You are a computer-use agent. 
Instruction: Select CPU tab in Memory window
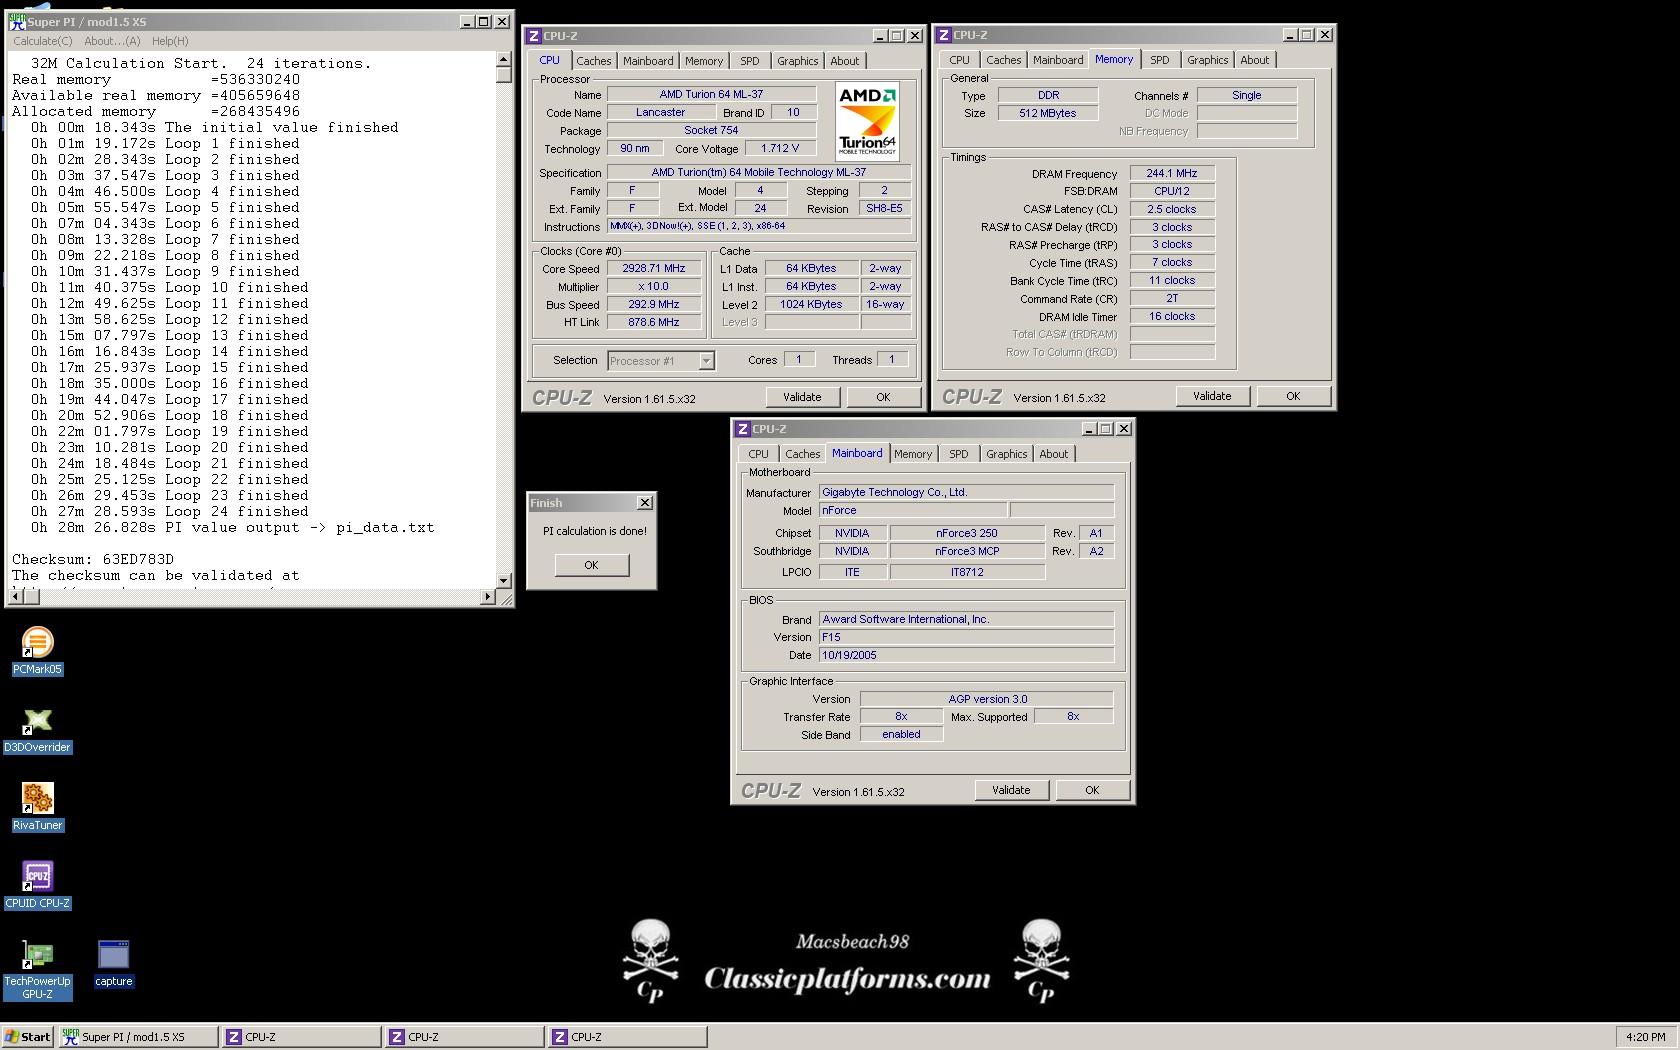pos(959,60)
